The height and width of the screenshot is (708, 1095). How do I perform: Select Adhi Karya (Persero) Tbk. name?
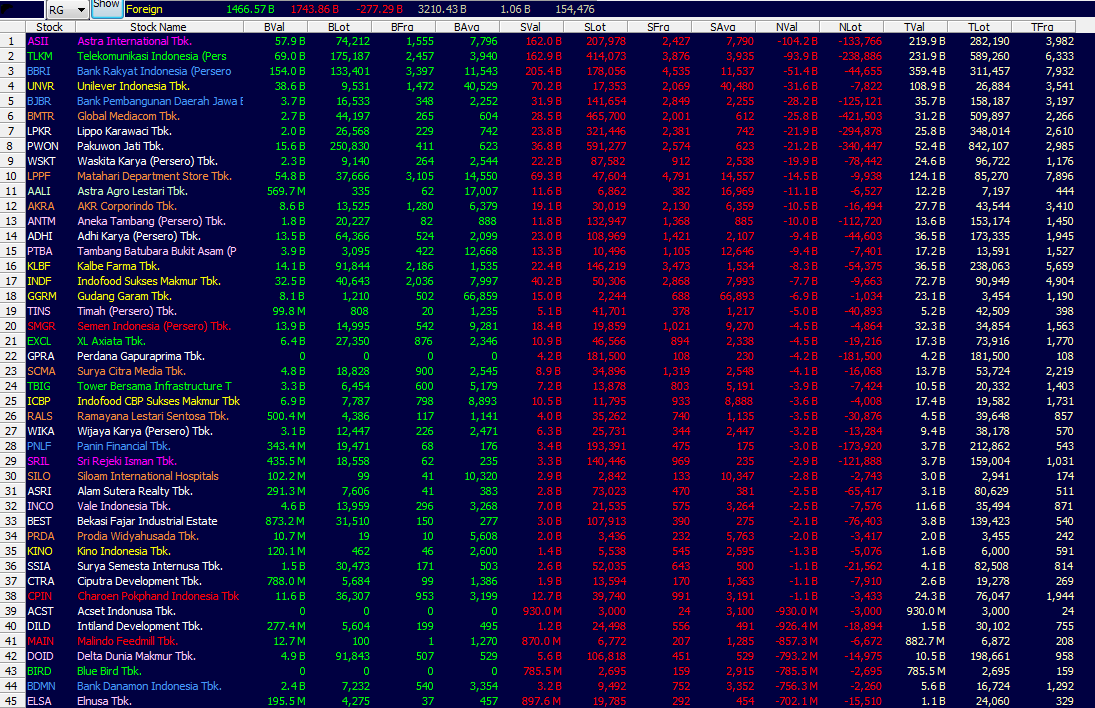(139, 236)
